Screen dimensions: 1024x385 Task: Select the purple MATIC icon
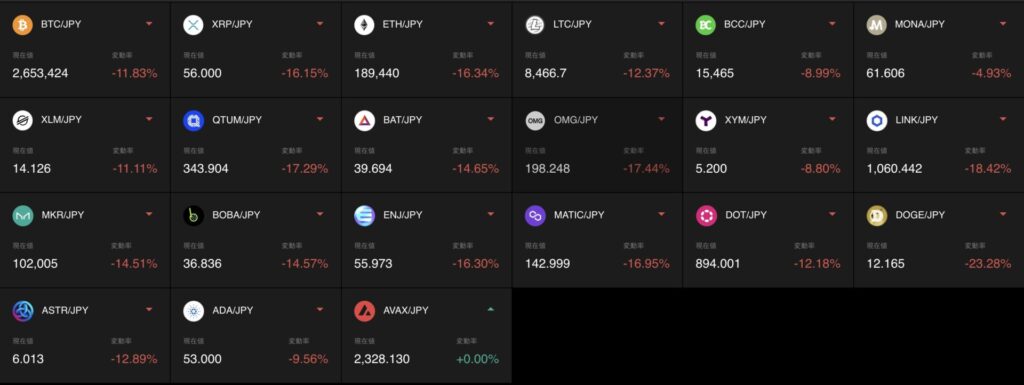coord(536,215)
